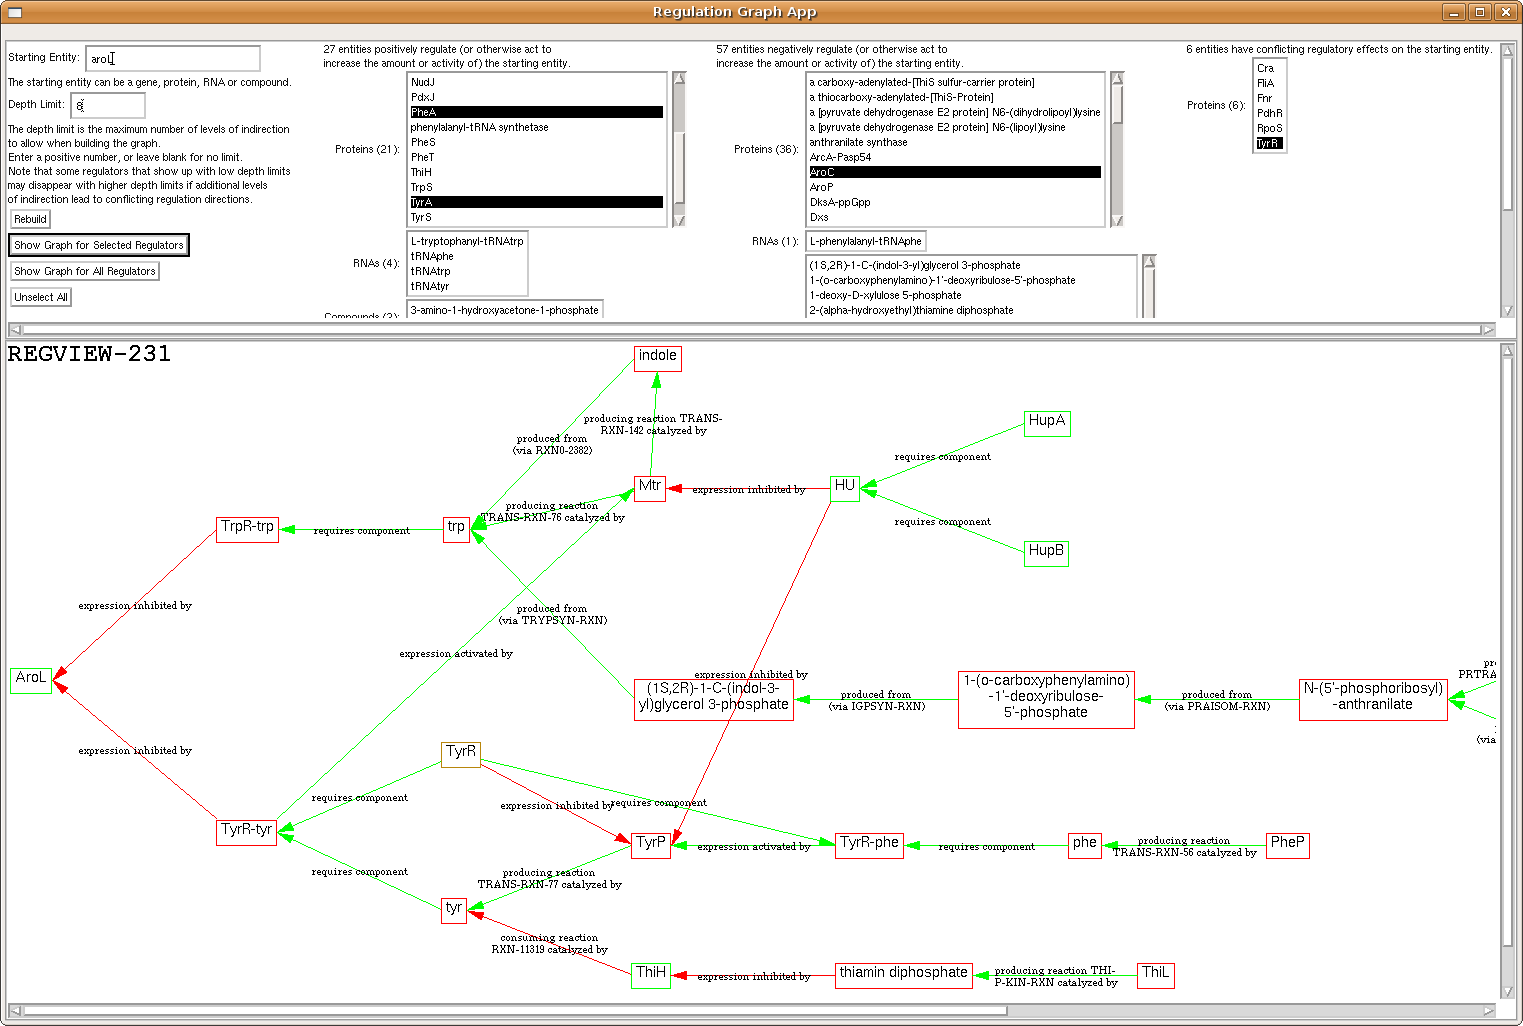
Task: Select DksA-ppGpp in negative proteins list
Action: coord(955,202)
